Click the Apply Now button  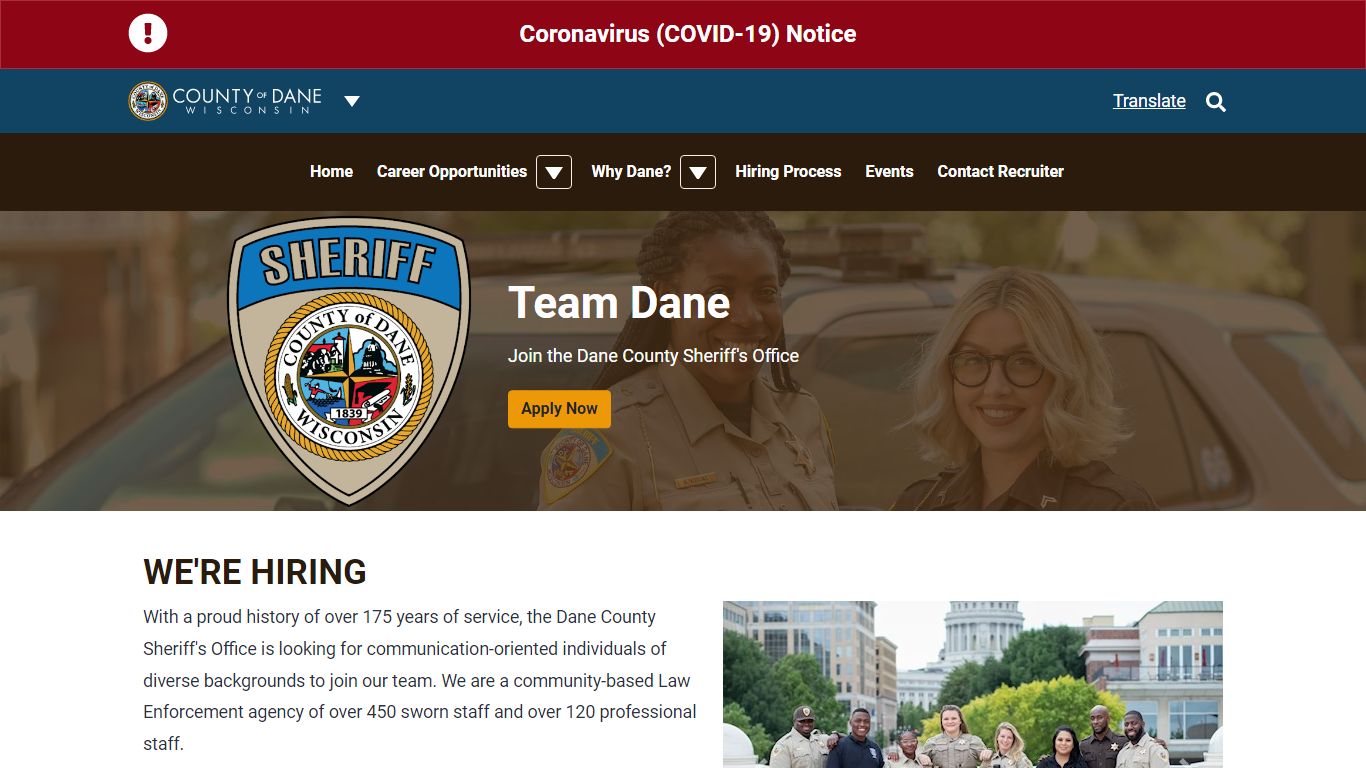[559, 409]
